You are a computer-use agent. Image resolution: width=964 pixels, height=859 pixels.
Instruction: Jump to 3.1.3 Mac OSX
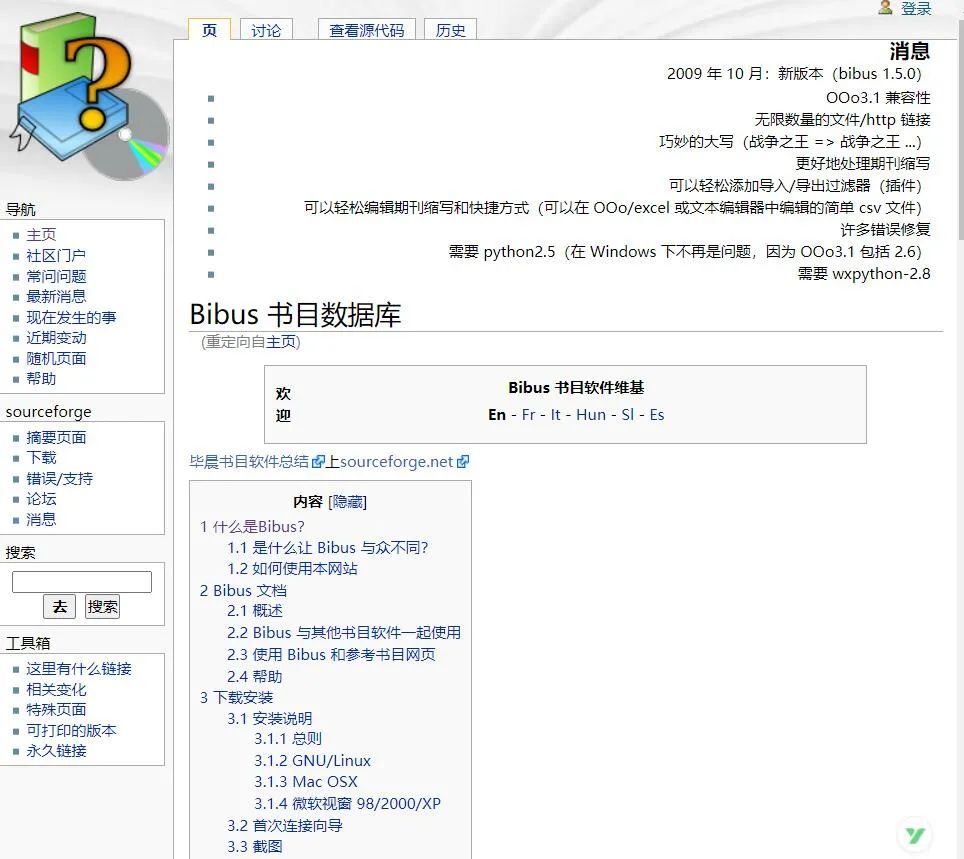click(306, 782)
